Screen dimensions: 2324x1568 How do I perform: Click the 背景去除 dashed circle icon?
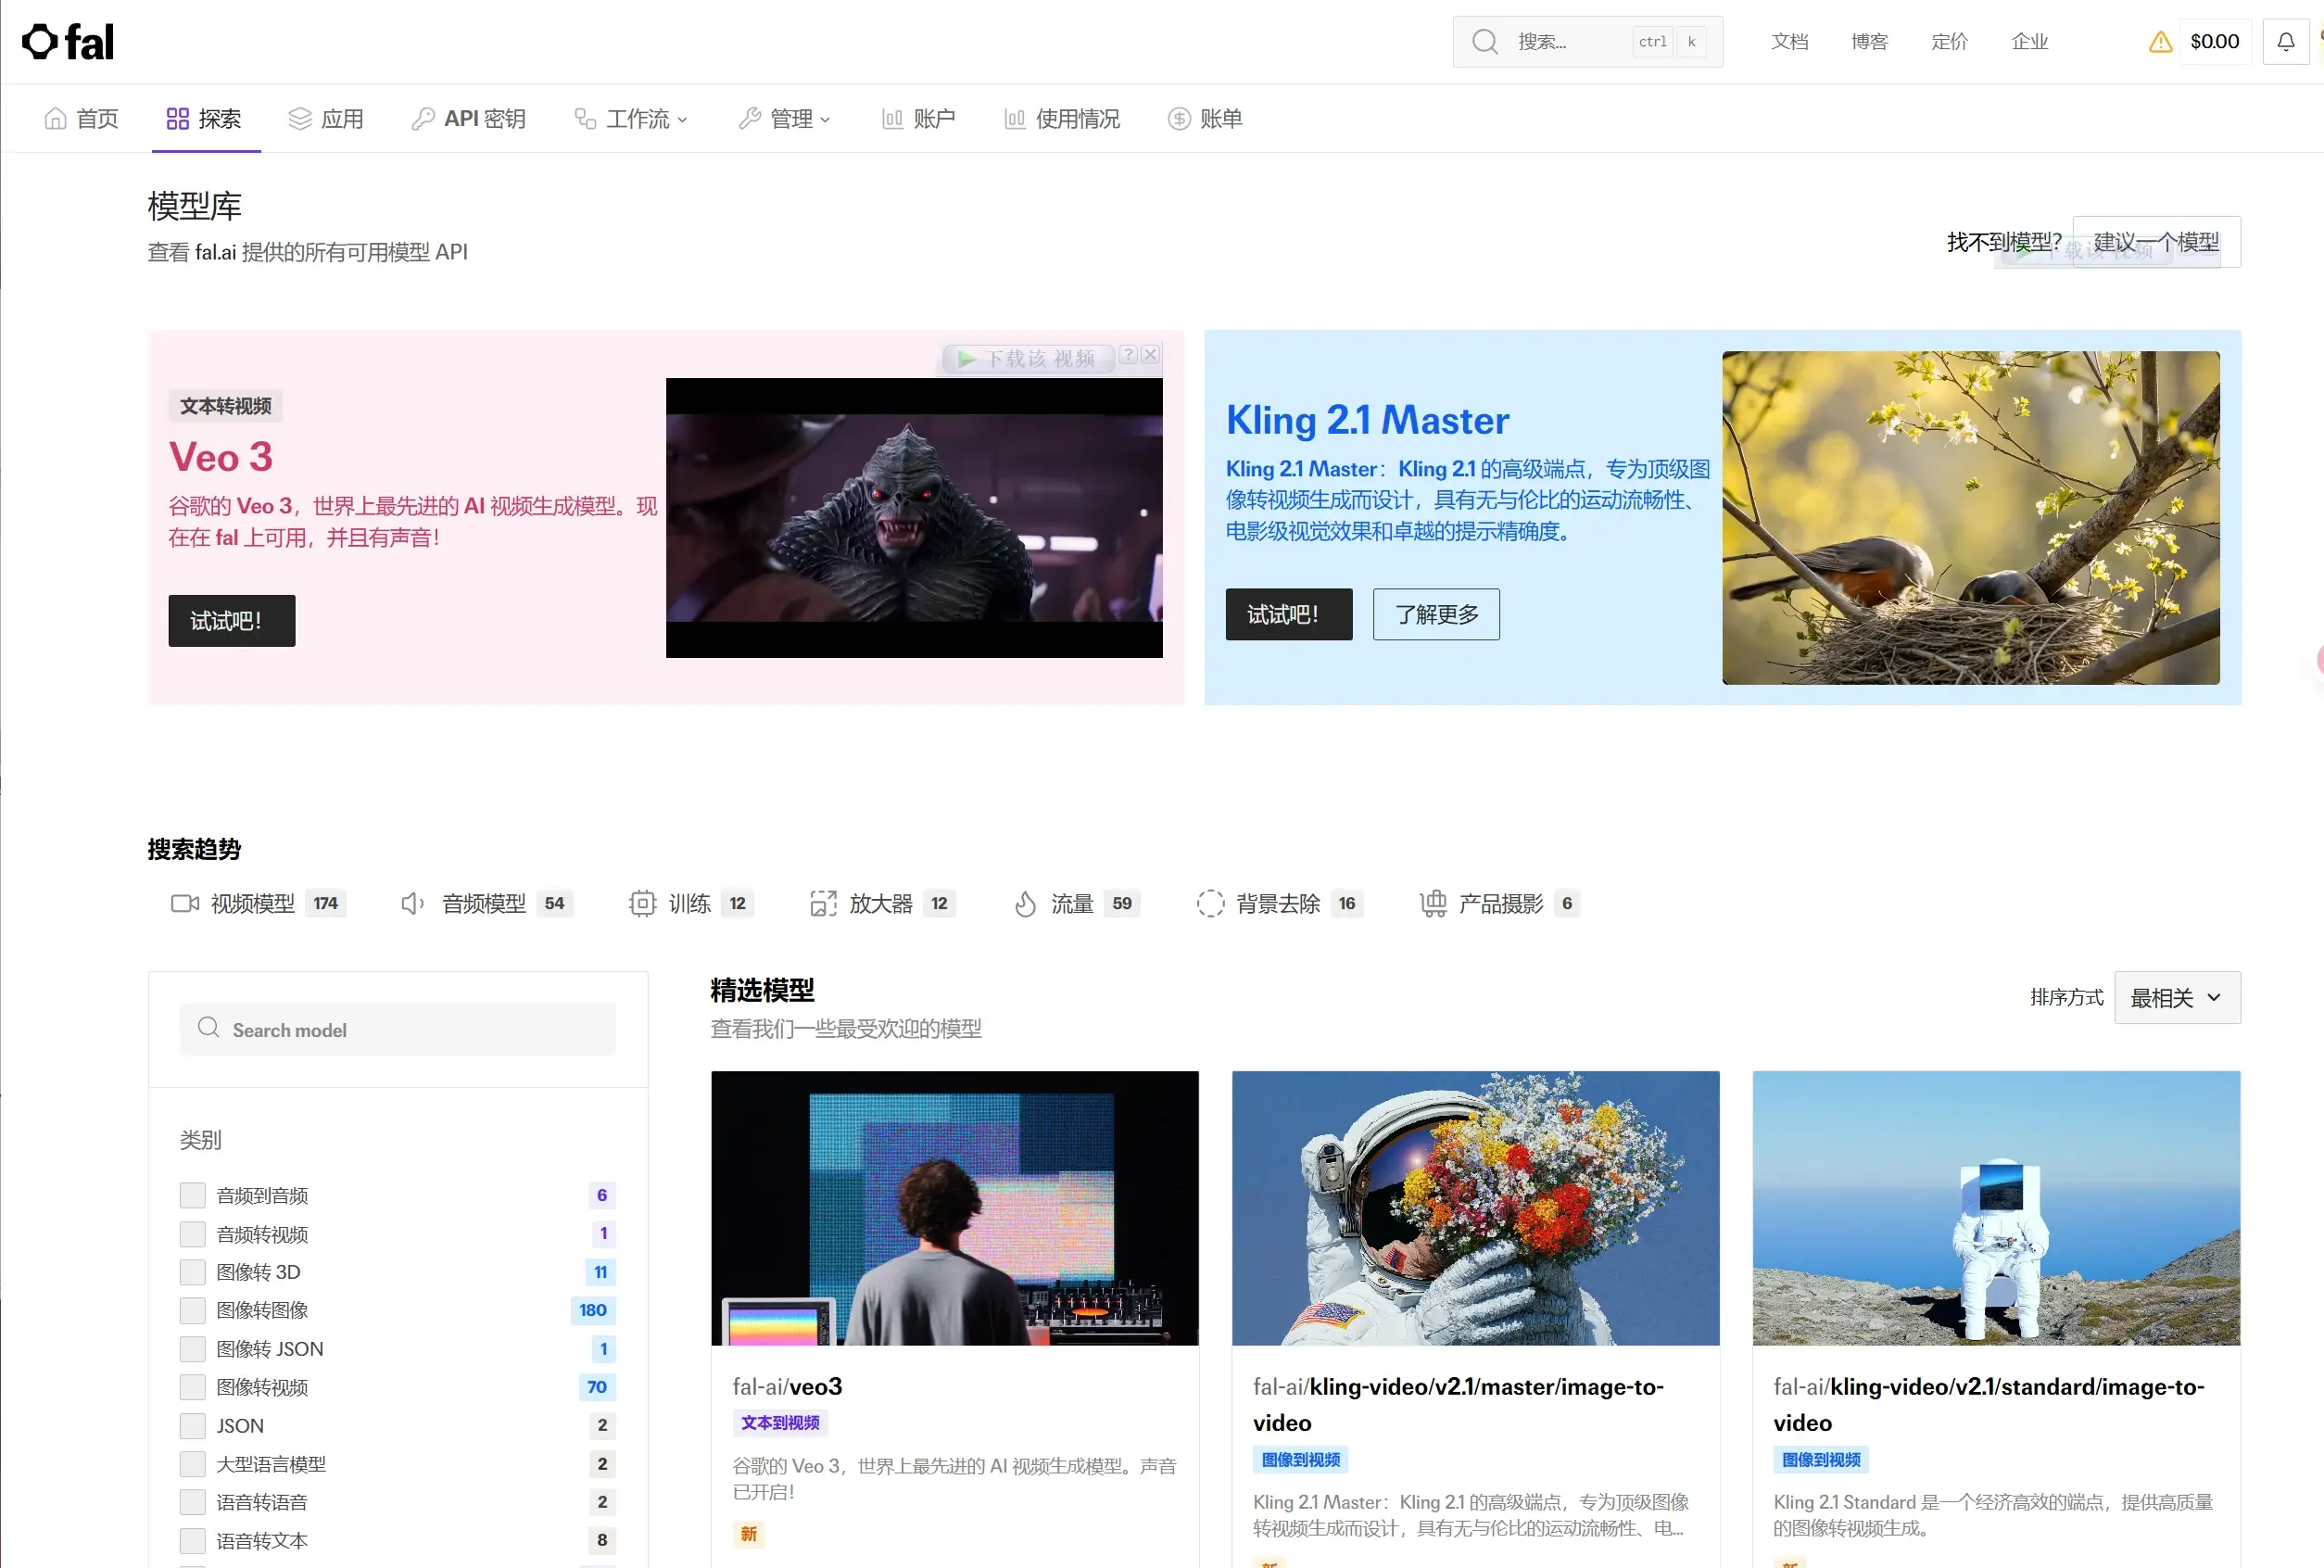click(x=1210, y=904)
